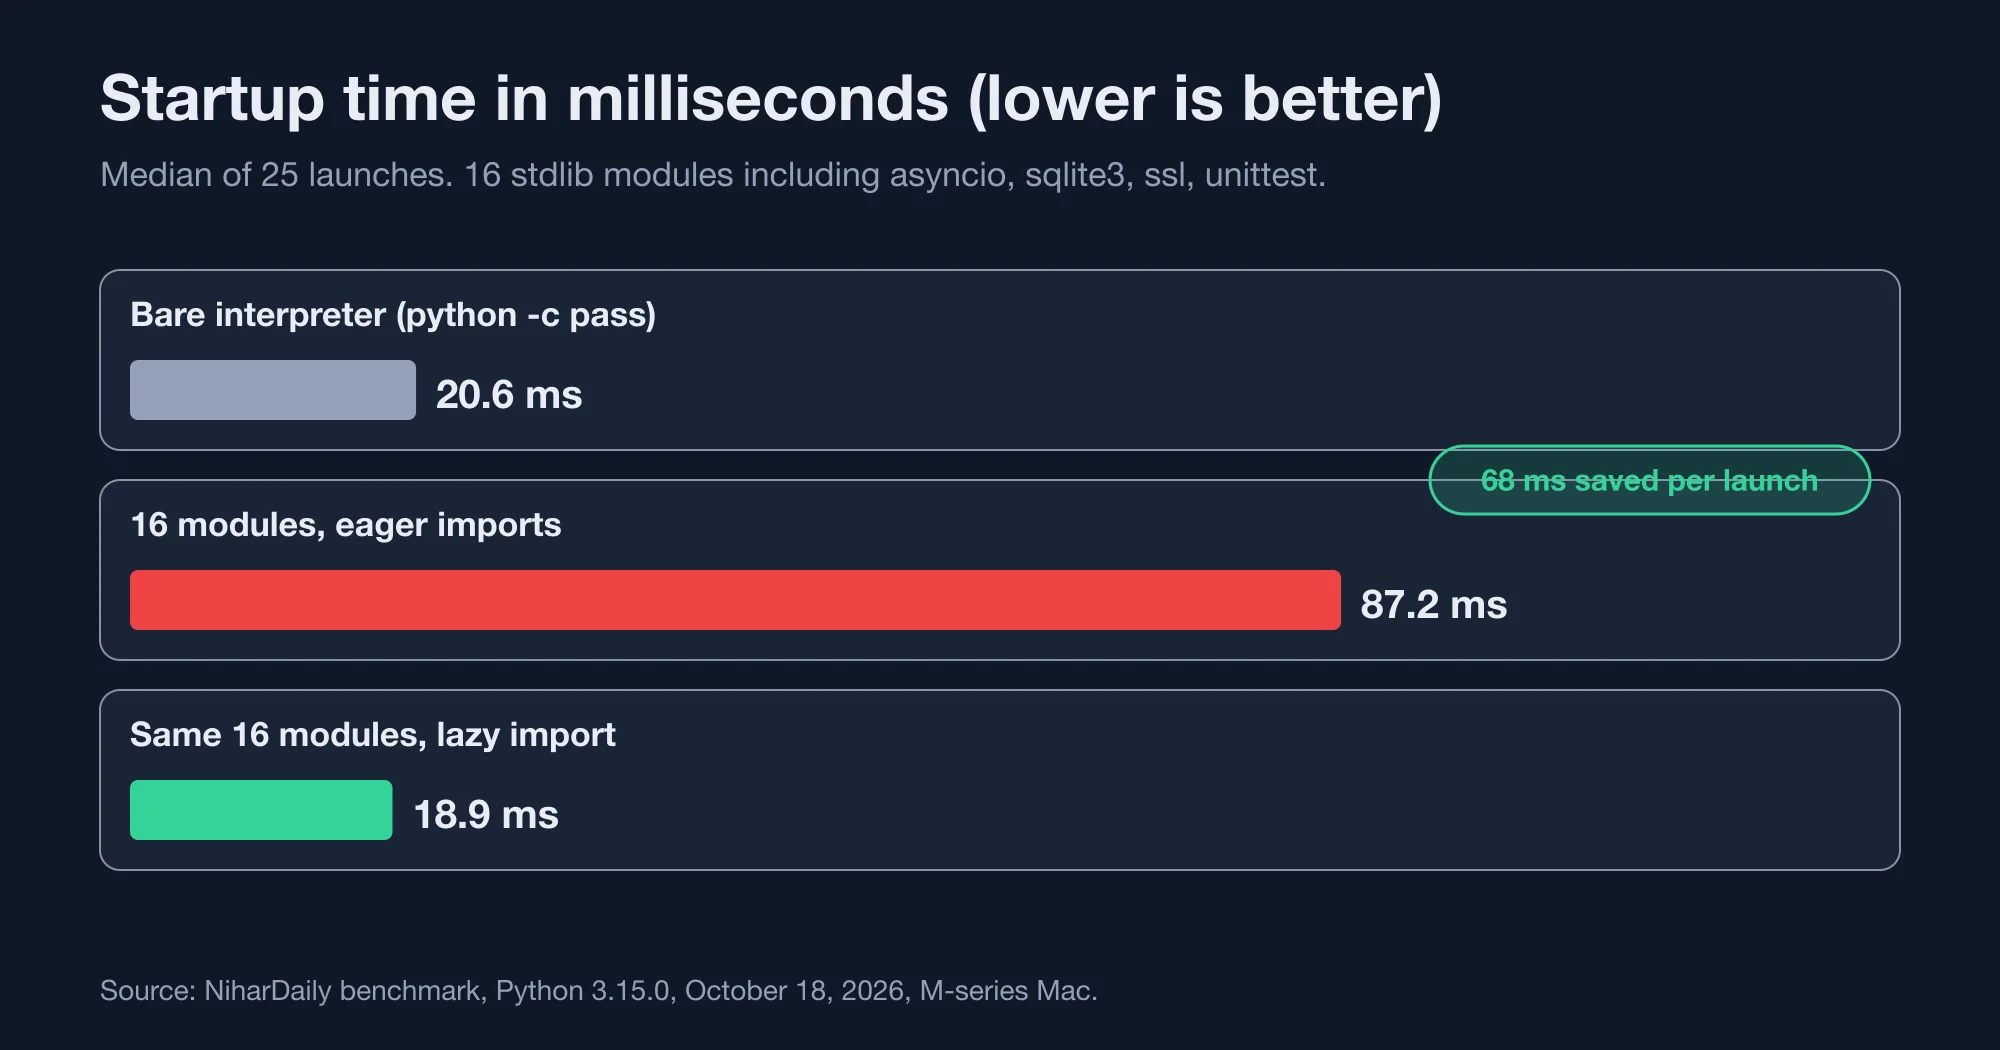Select the 18.9 ms value label
2000x1050 pixels.
pos(486,814)
